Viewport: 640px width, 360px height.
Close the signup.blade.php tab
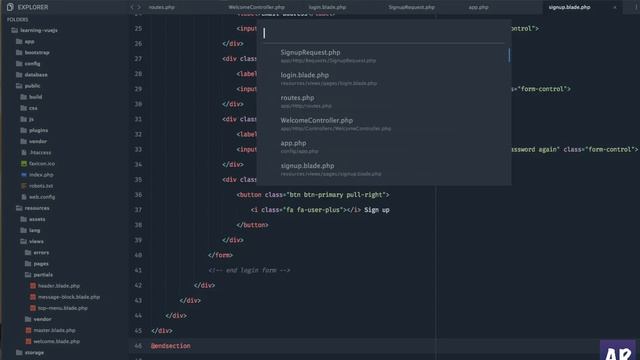(x=615, y=7)
